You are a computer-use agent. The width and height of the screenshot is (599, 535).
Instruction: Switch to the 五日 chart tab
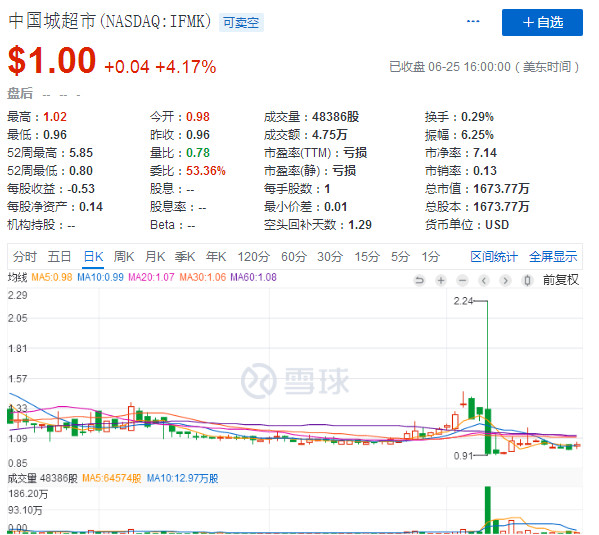click(59, 256)
